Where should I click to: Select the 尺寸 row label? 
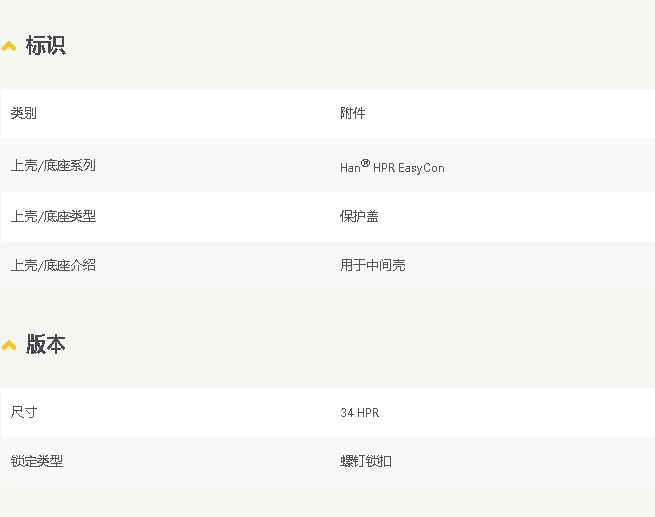coord(23,413)
